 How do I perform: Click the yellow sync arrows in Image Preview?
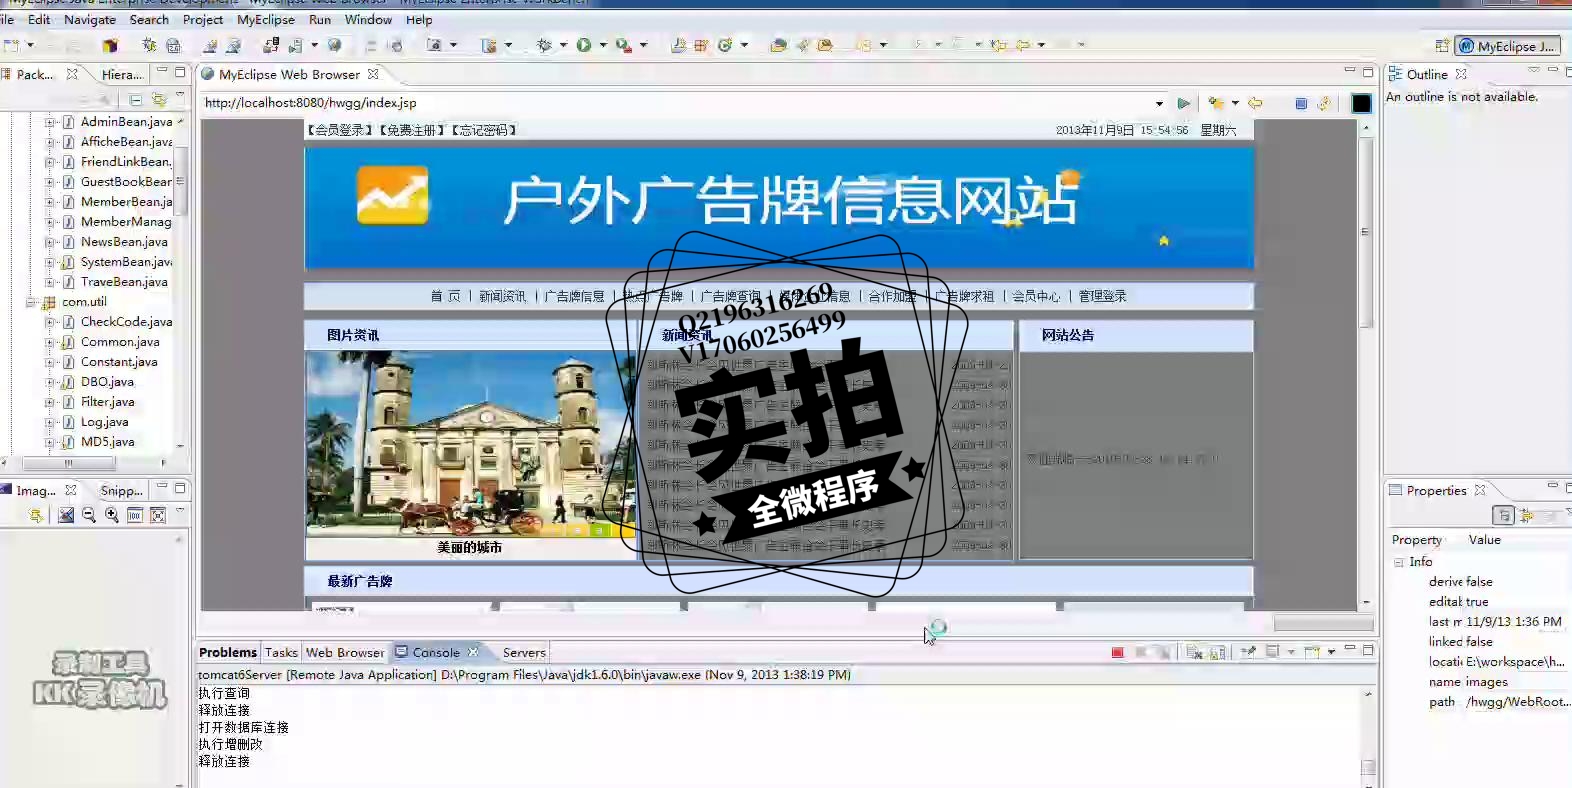(x=36, y=515)
